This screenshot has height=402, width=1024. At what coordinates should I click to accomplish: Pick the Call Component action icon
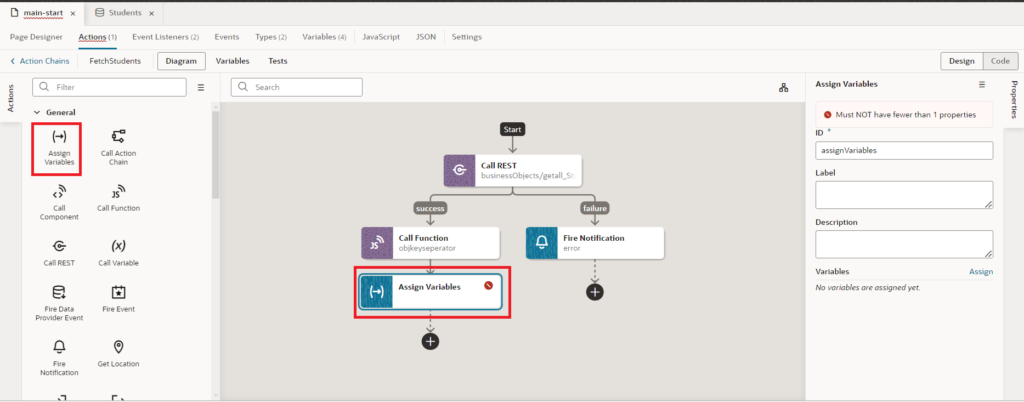pyautogui.click(x=58, y=192)
